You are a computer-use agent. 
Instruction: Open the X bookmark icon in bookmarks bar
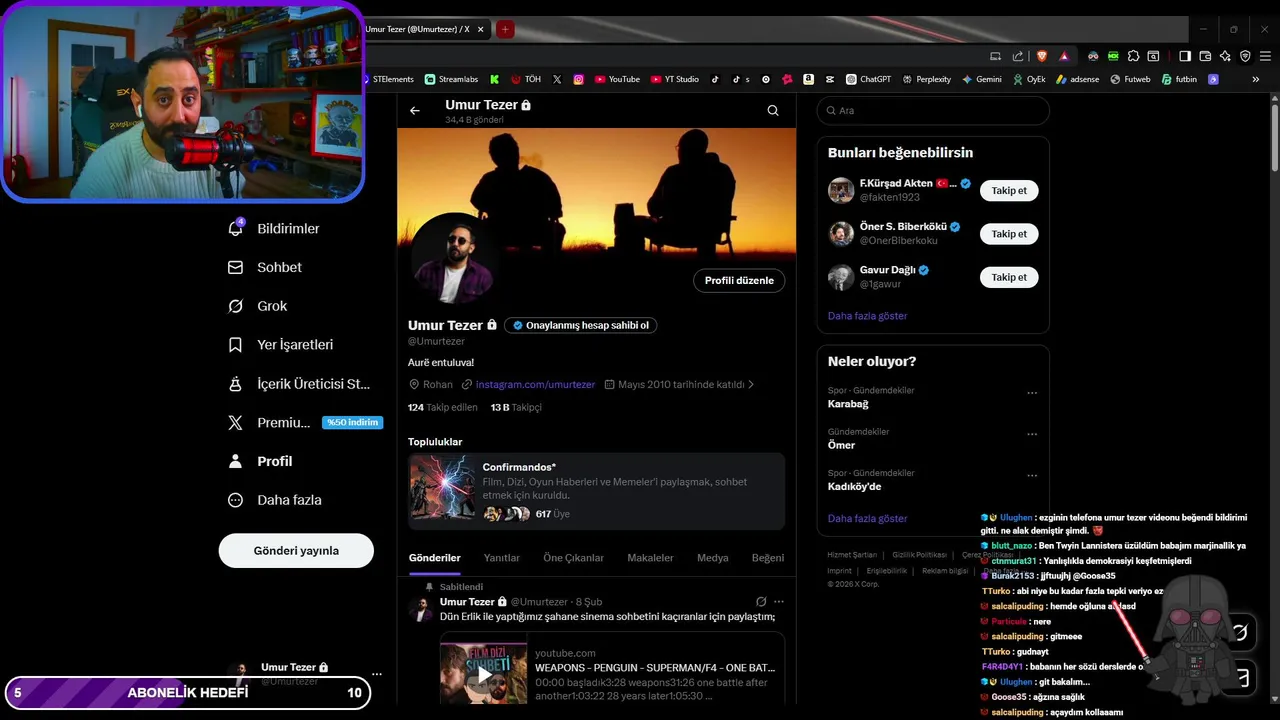coord(557,79)
